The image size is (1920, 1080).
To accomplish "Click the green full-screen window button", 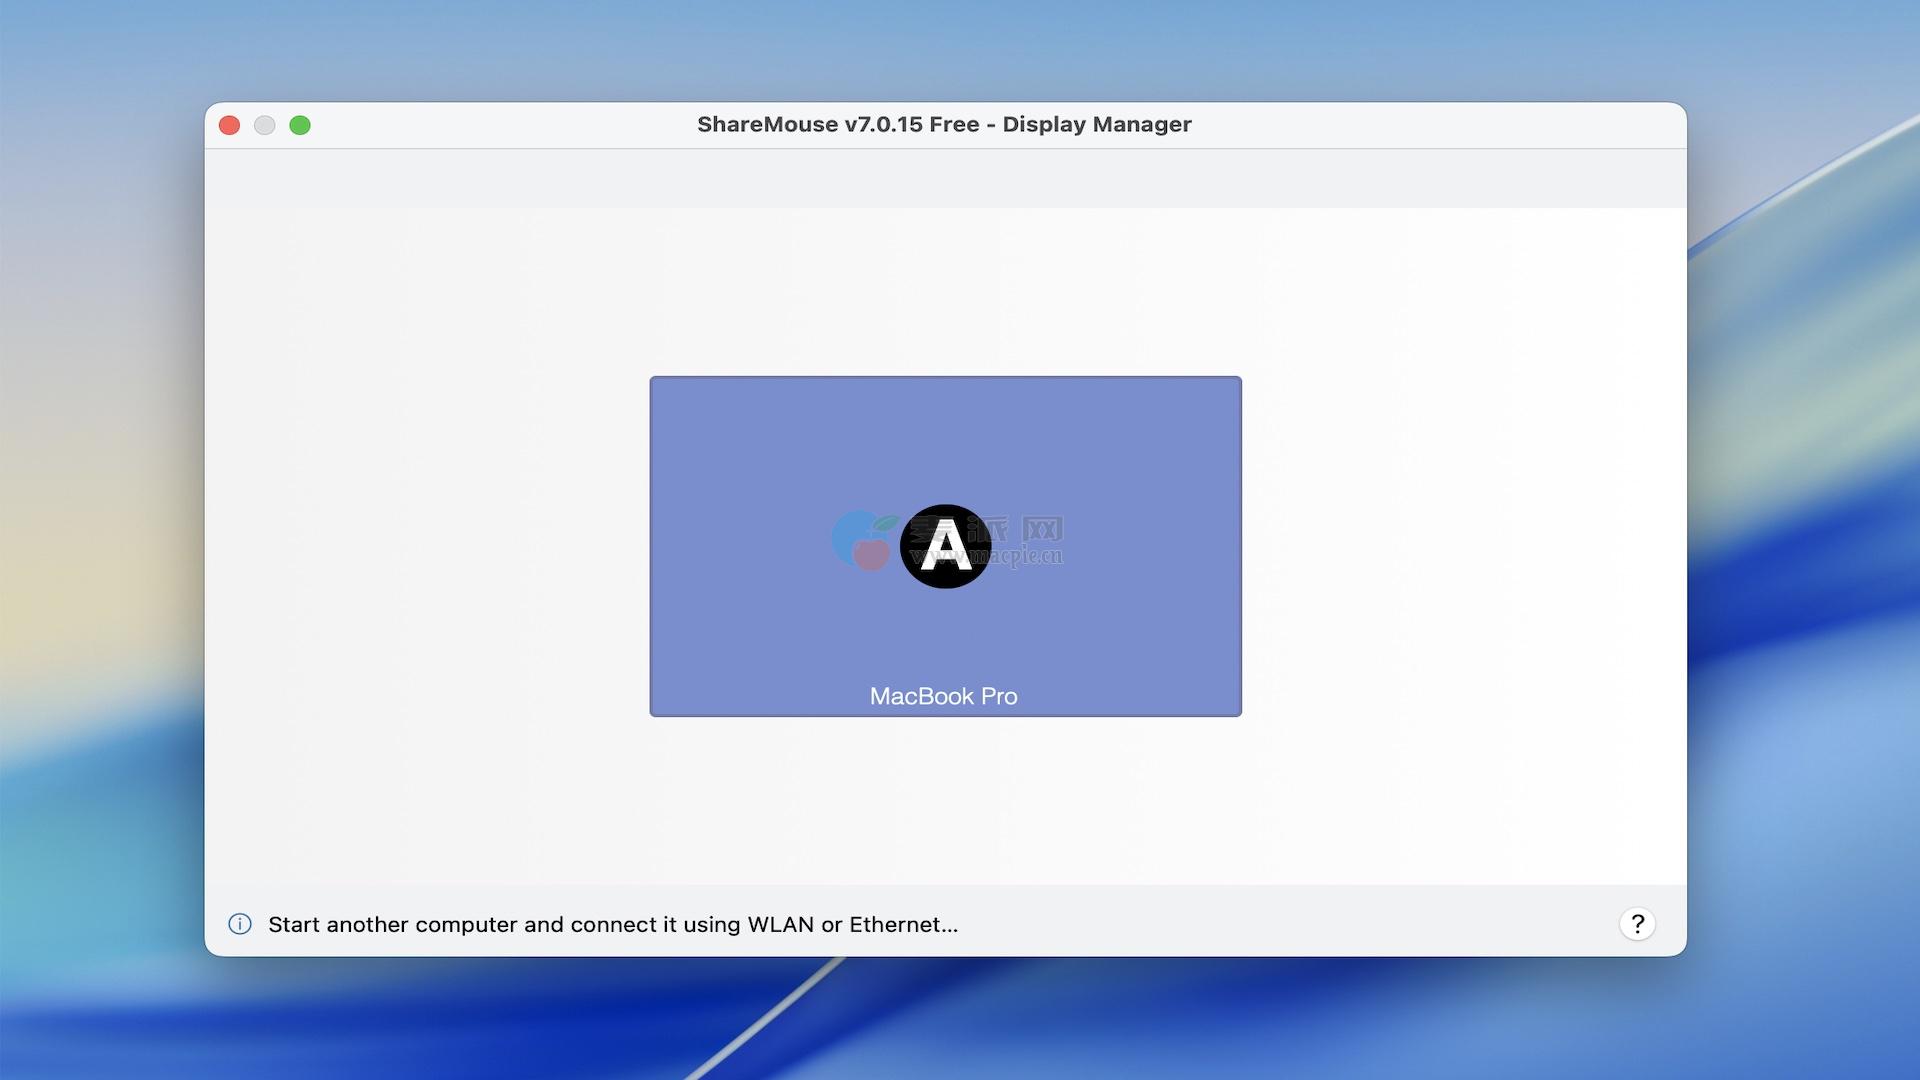I will pyautogui.click(x=300, y=125).
